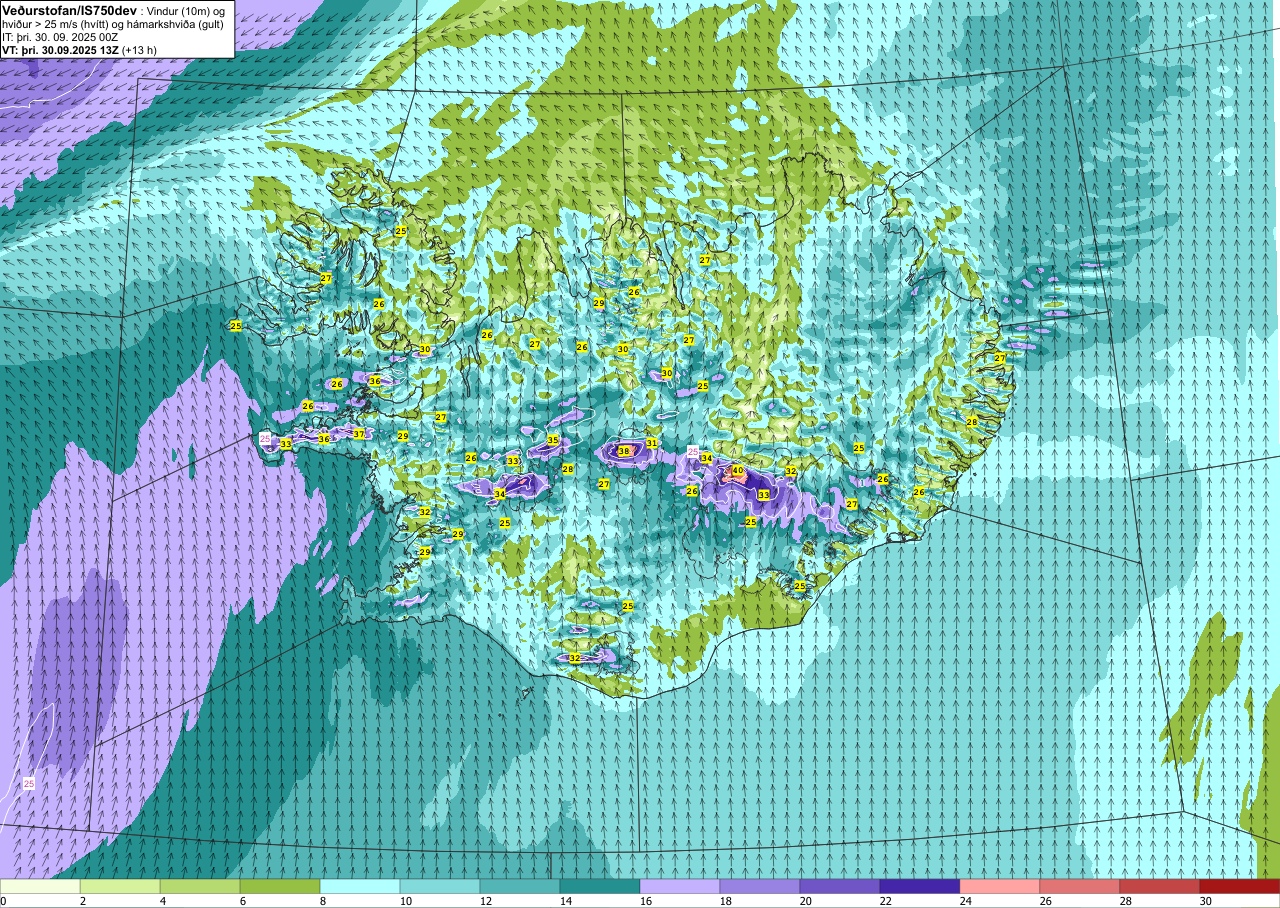
Task: Click the '8' tick on the color scale
Action: pos(322,901)
